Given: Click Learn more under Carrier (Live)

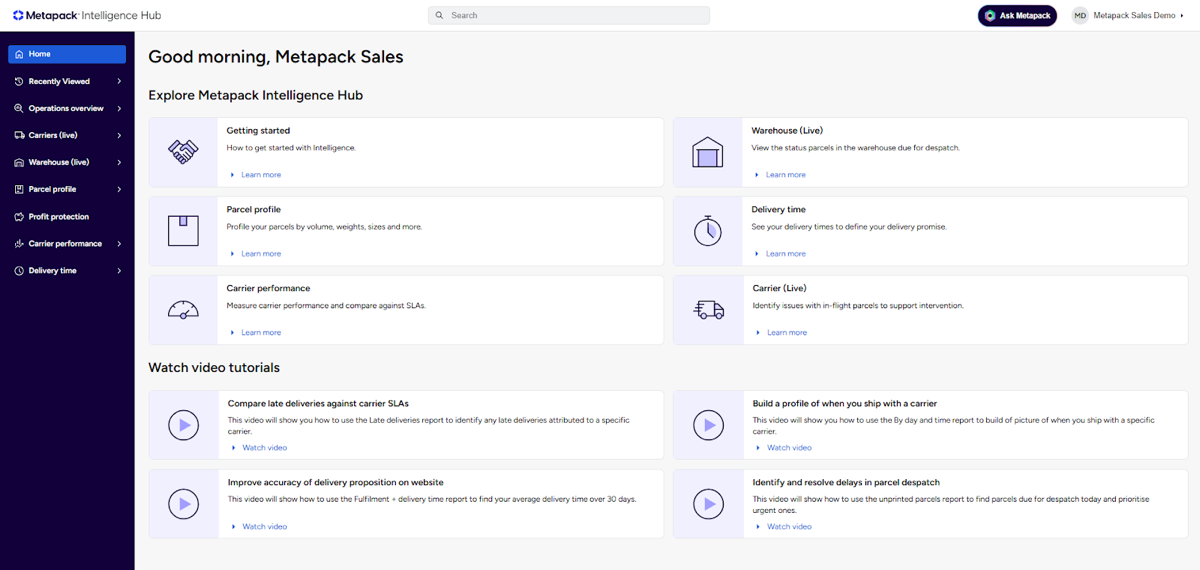Looking at the screenshot, I should [787, 333].
